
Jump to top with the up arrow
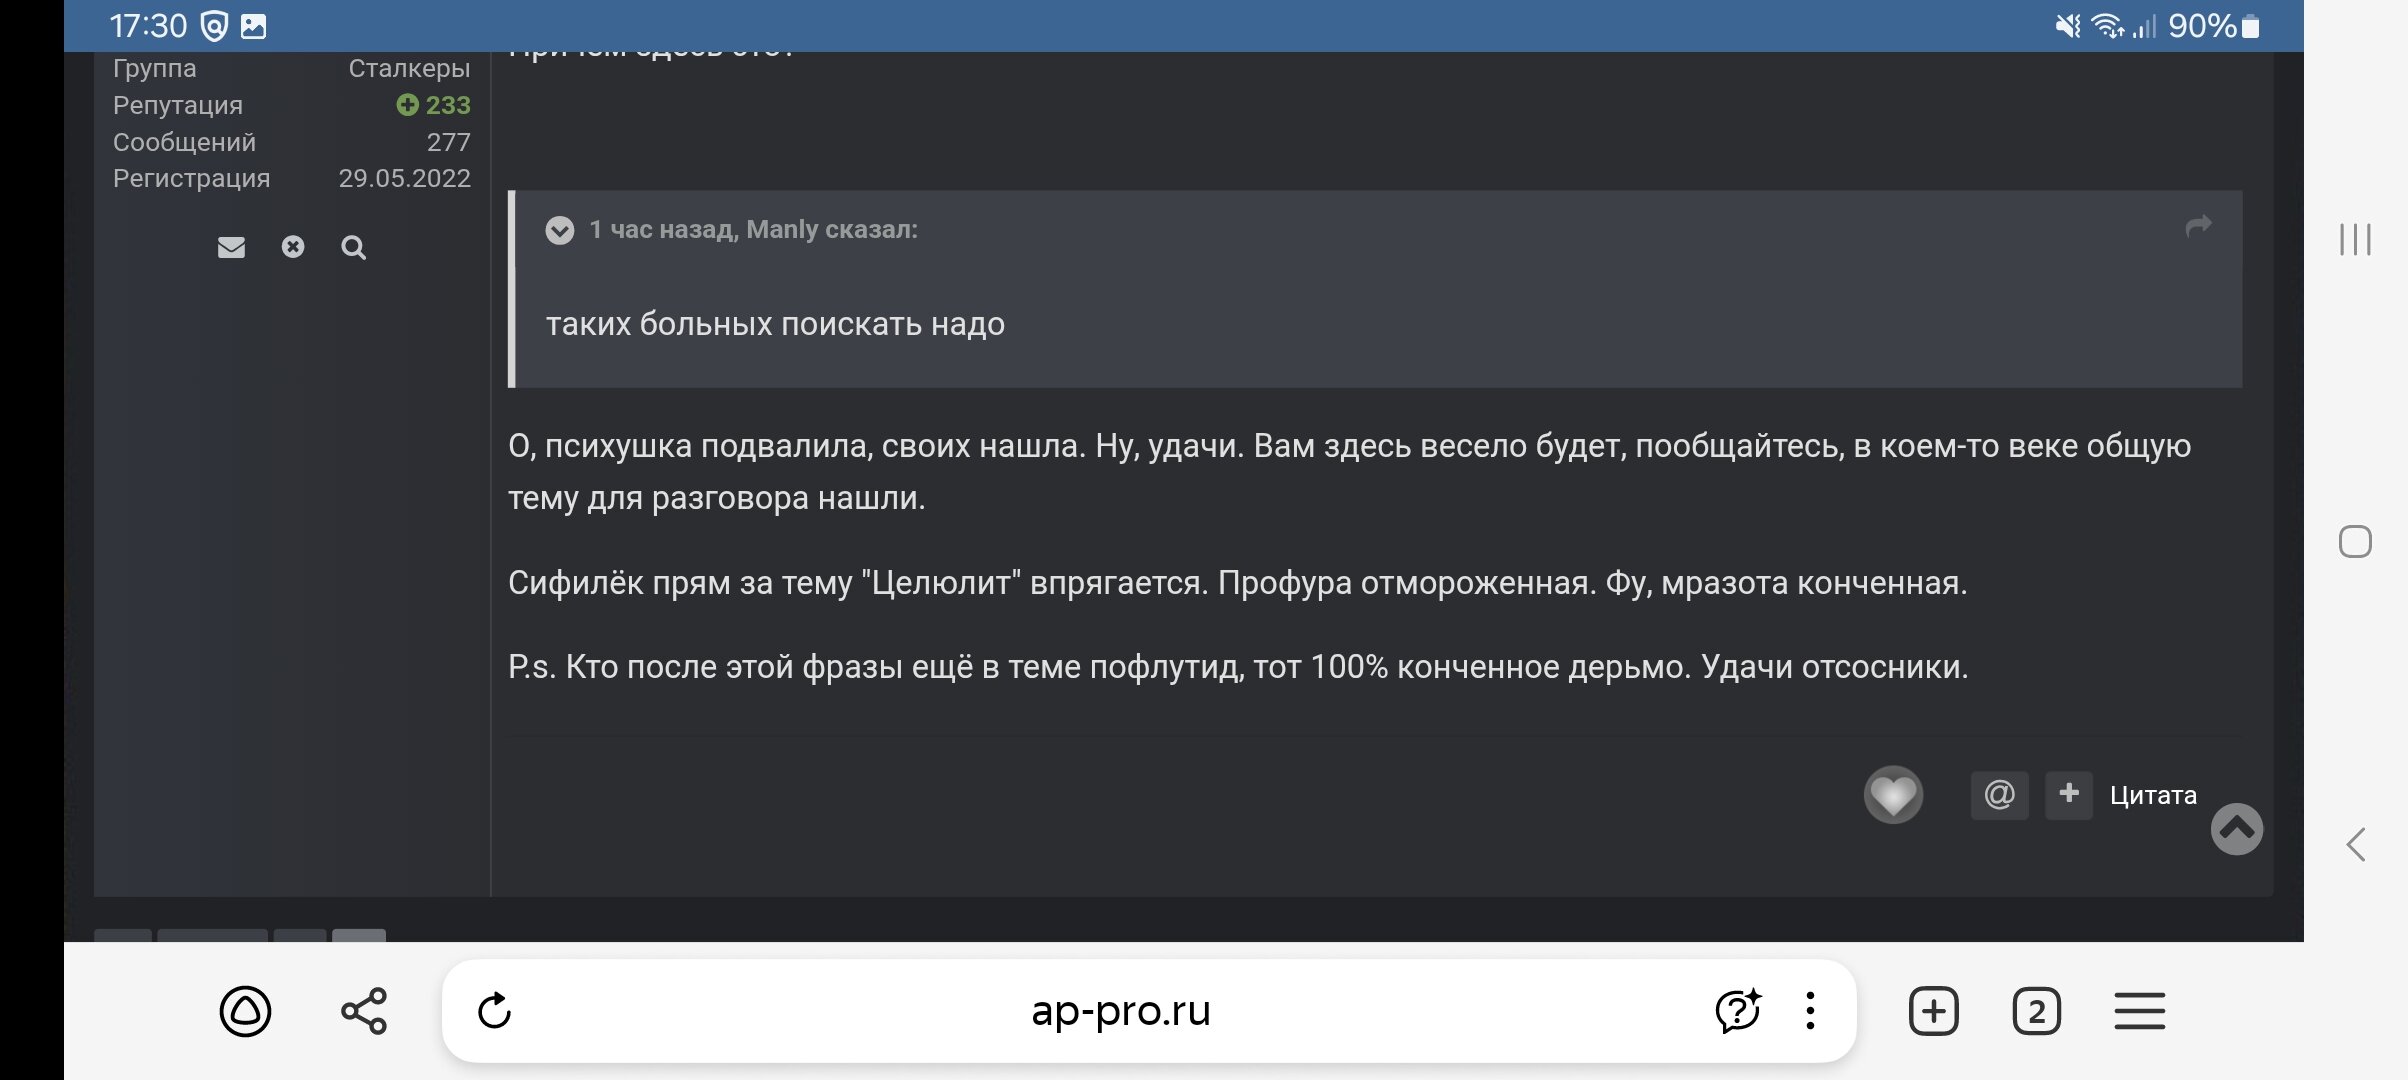click(x=2237, y=829)
